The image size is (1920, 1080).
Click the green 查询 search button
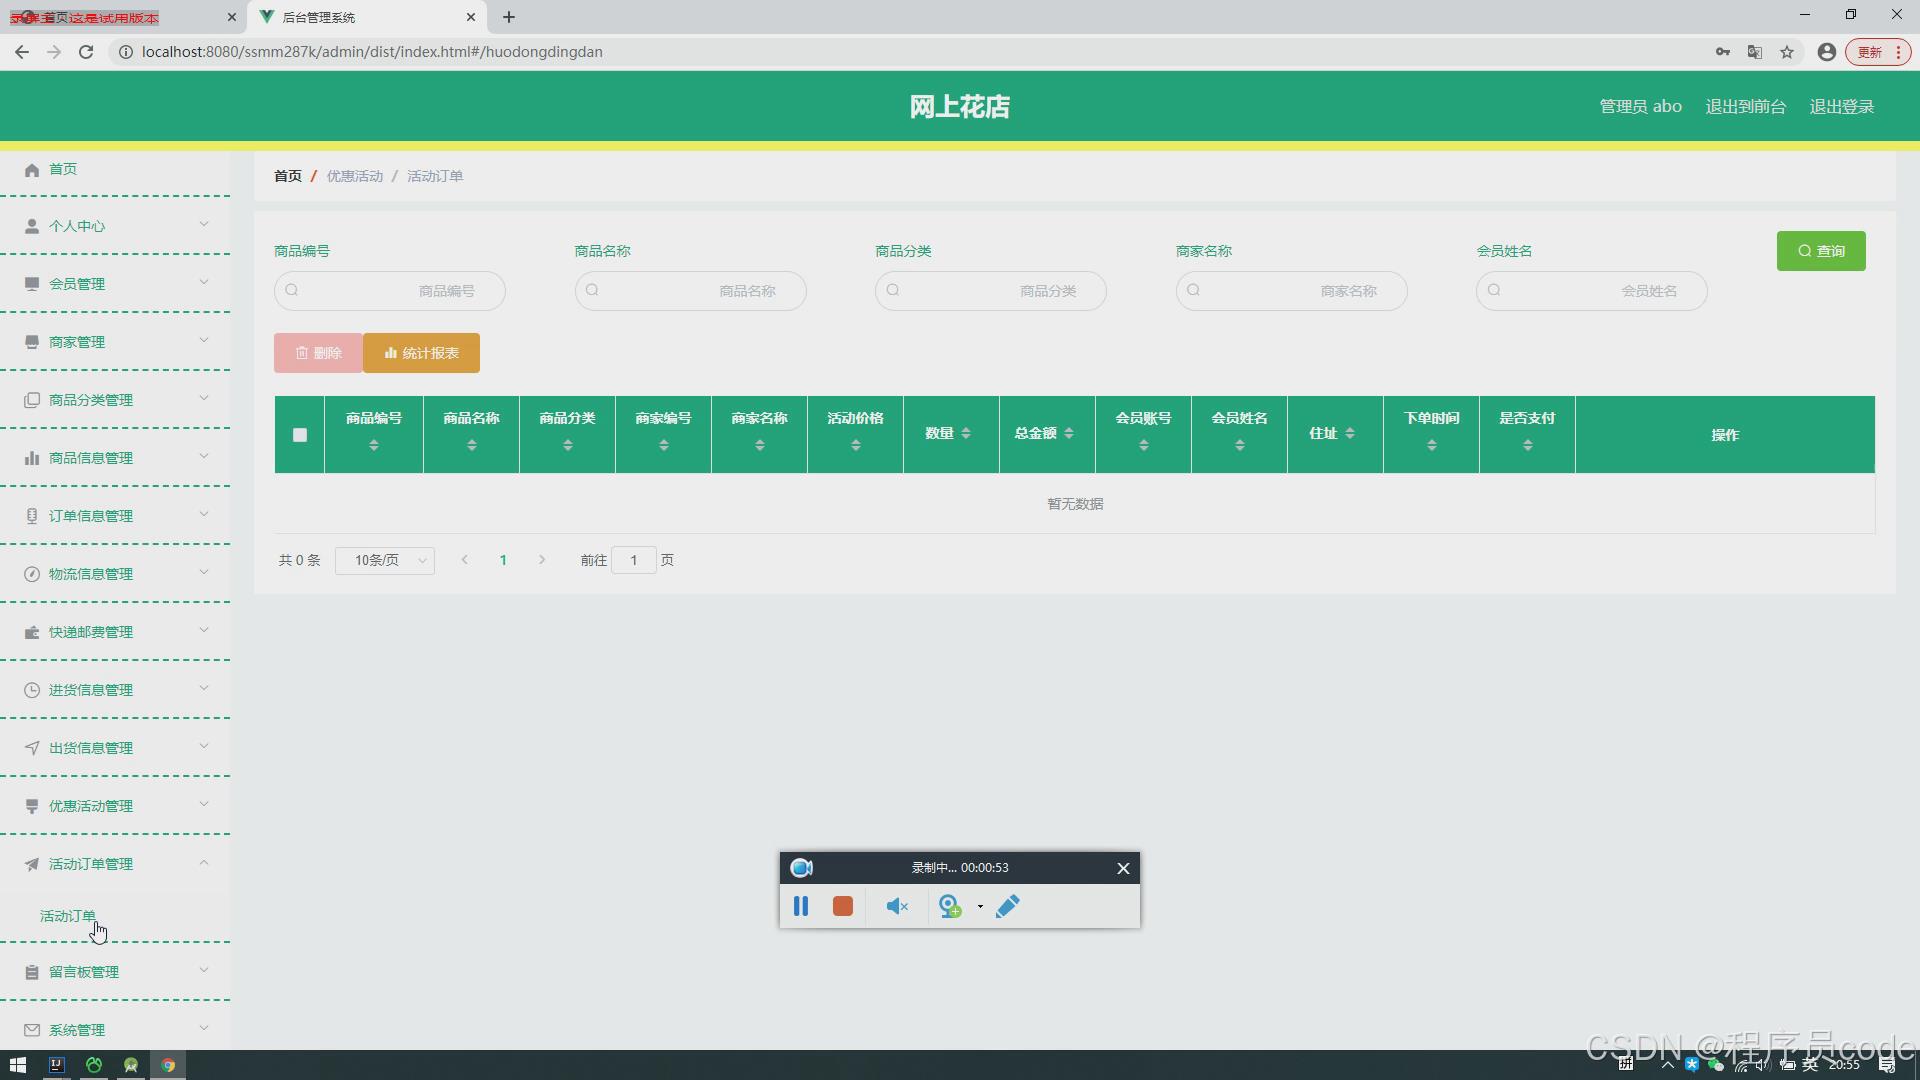click(1821, 251)
